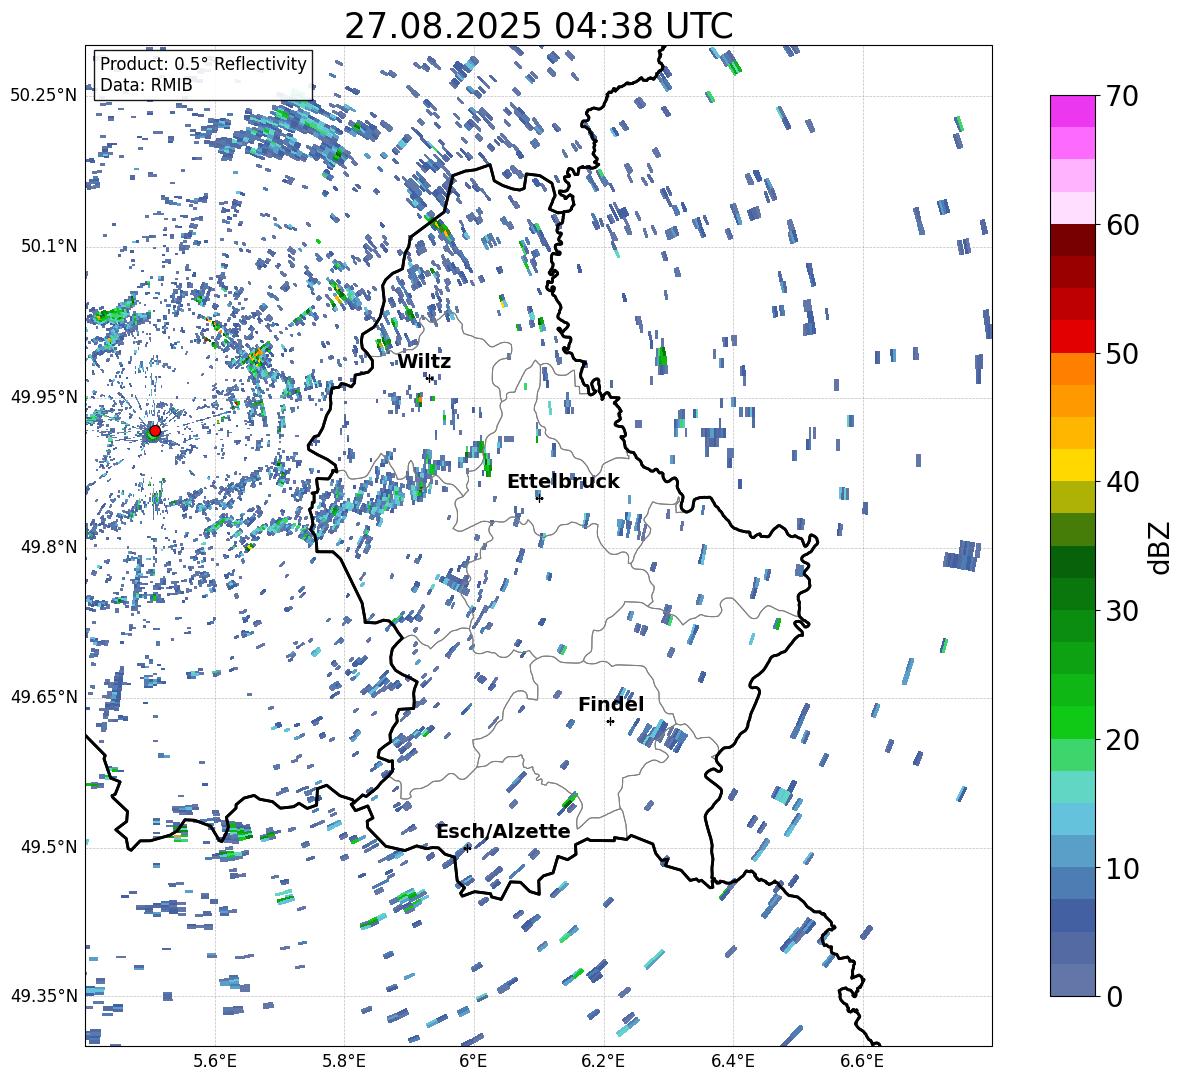
Task: Click the colorbar 40 tick label
Action: 1122,482
